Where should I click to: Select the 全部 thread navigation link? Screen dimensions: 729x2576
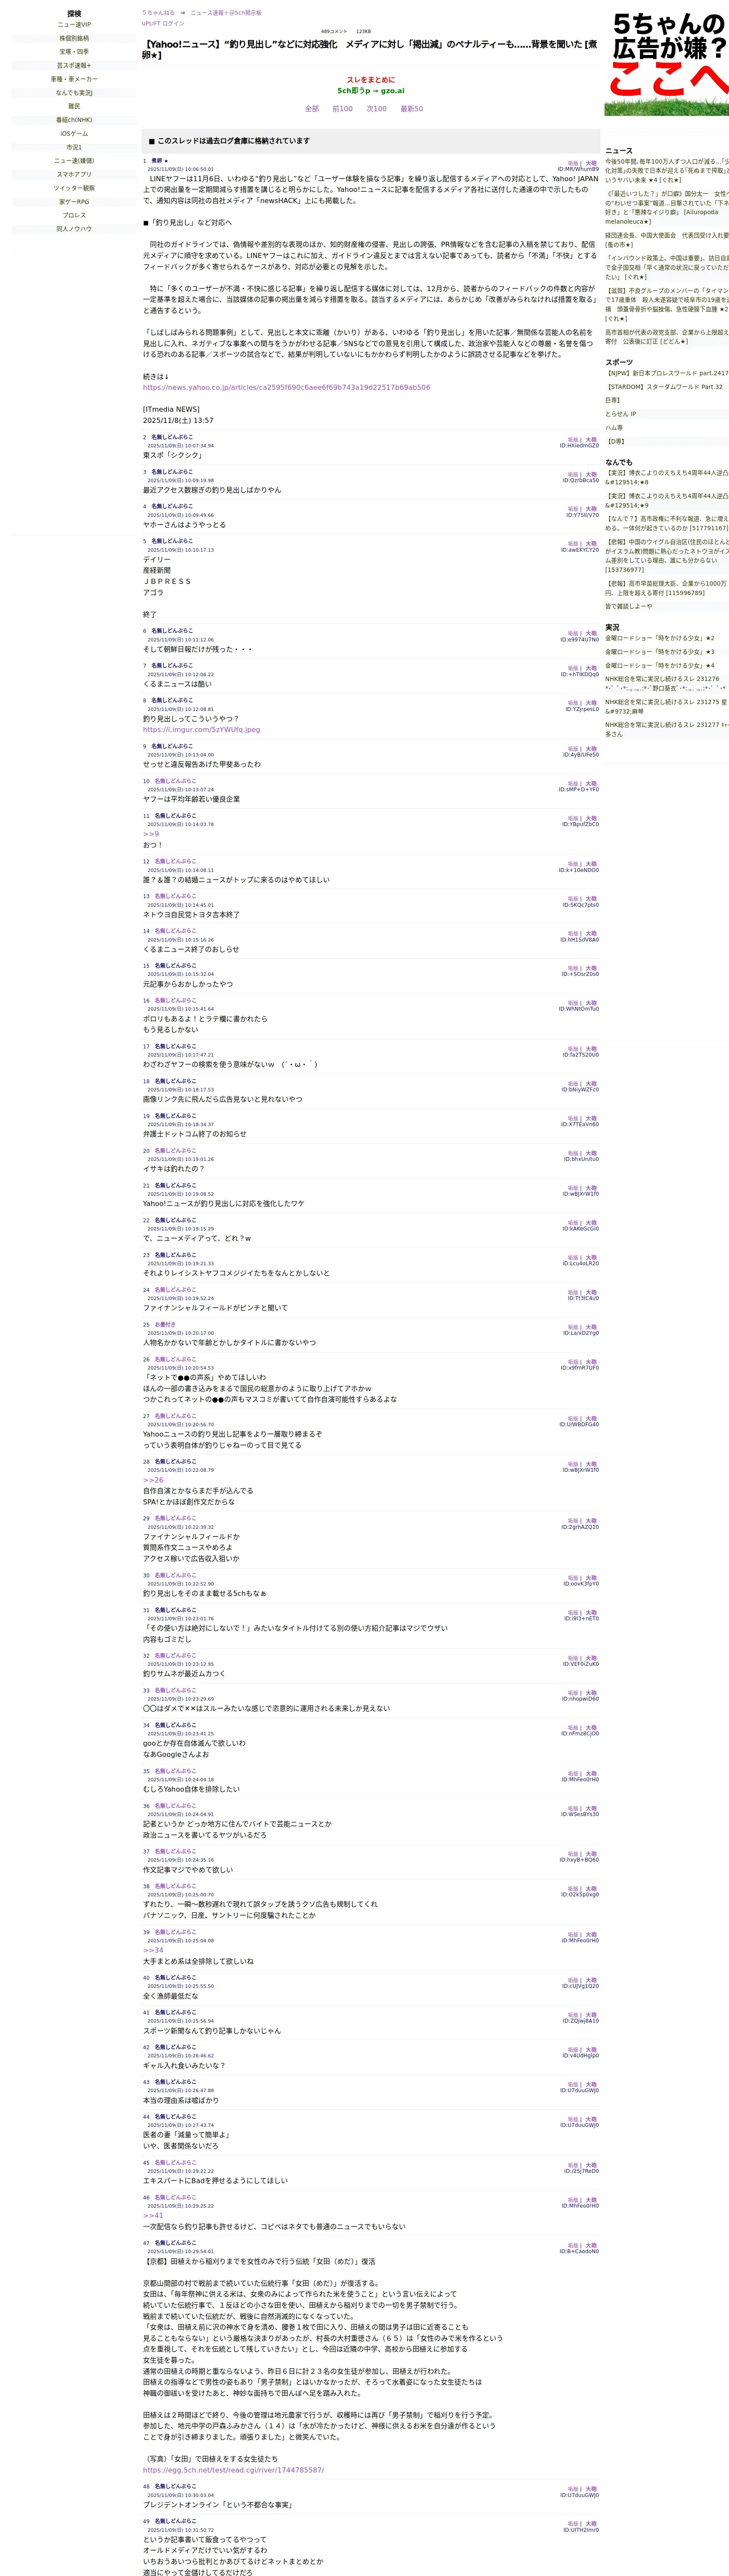pos(312,109)
